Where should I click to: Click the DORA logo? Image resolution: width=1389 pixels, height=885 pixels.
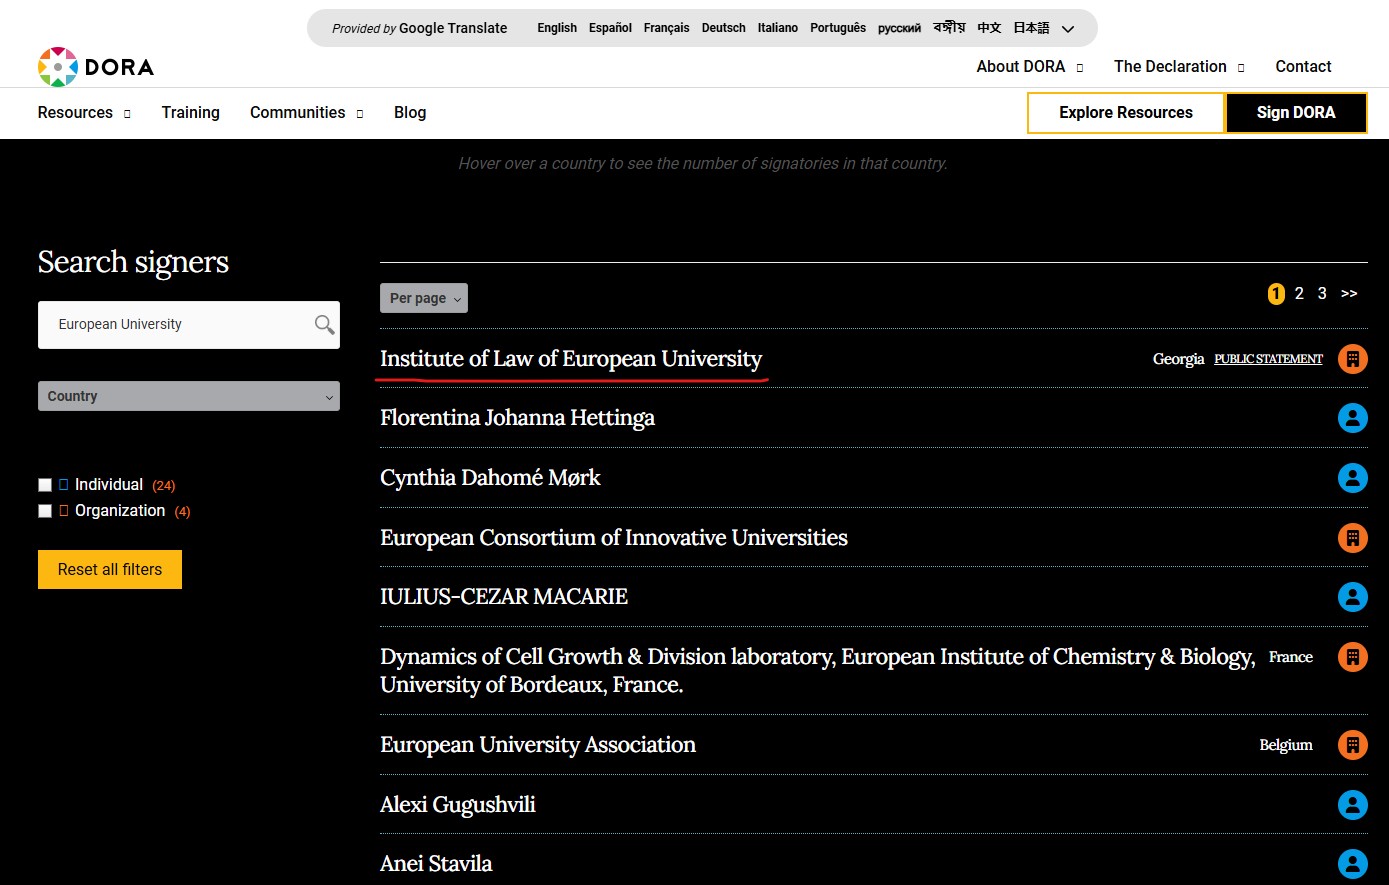pyautogui.click(x=96, y=67)
